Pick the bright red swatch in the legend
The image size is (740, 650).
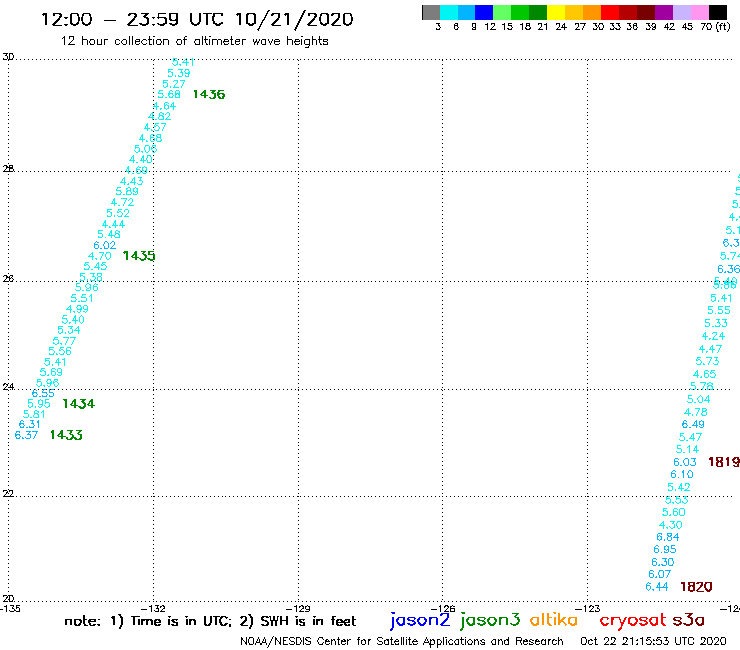(610, 12)
